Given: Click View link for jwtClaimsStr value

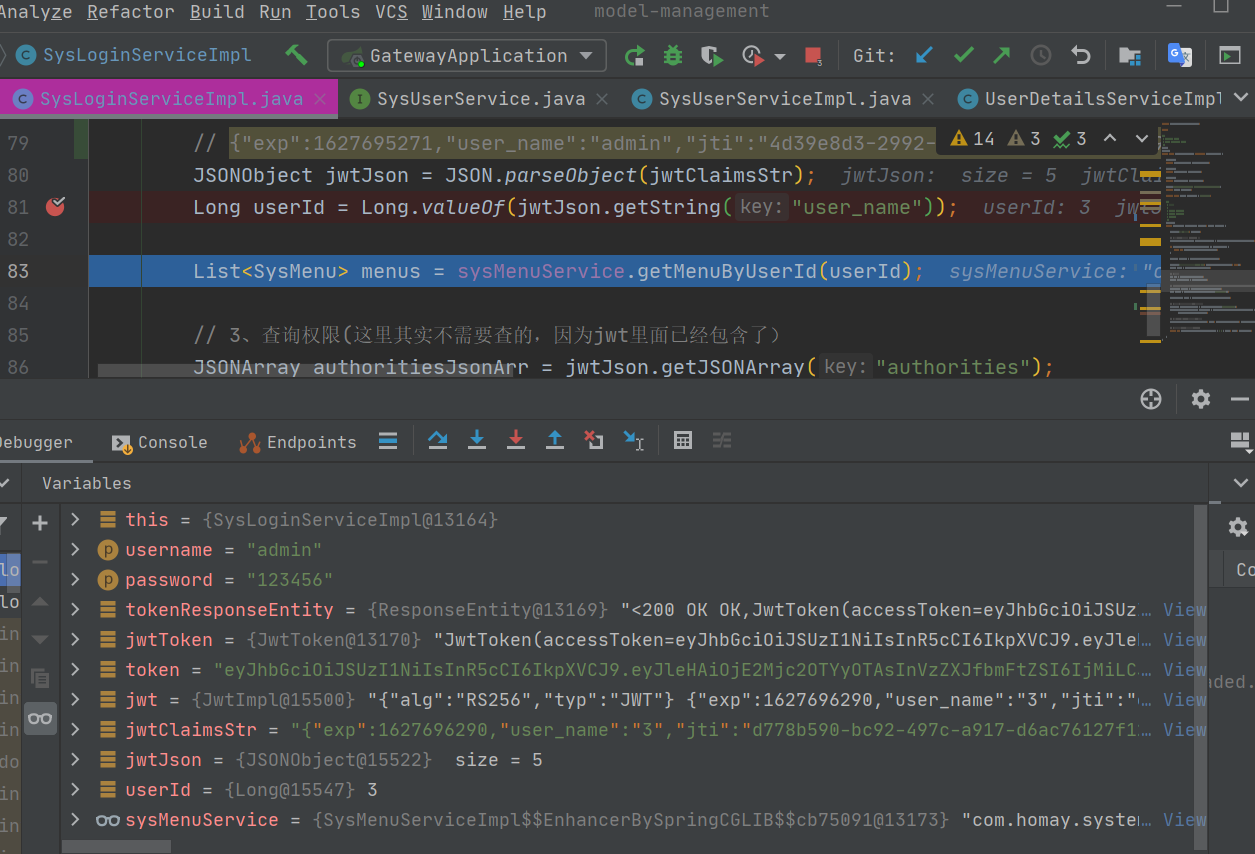Looking at the screenshot, I should coord(1184,730).
